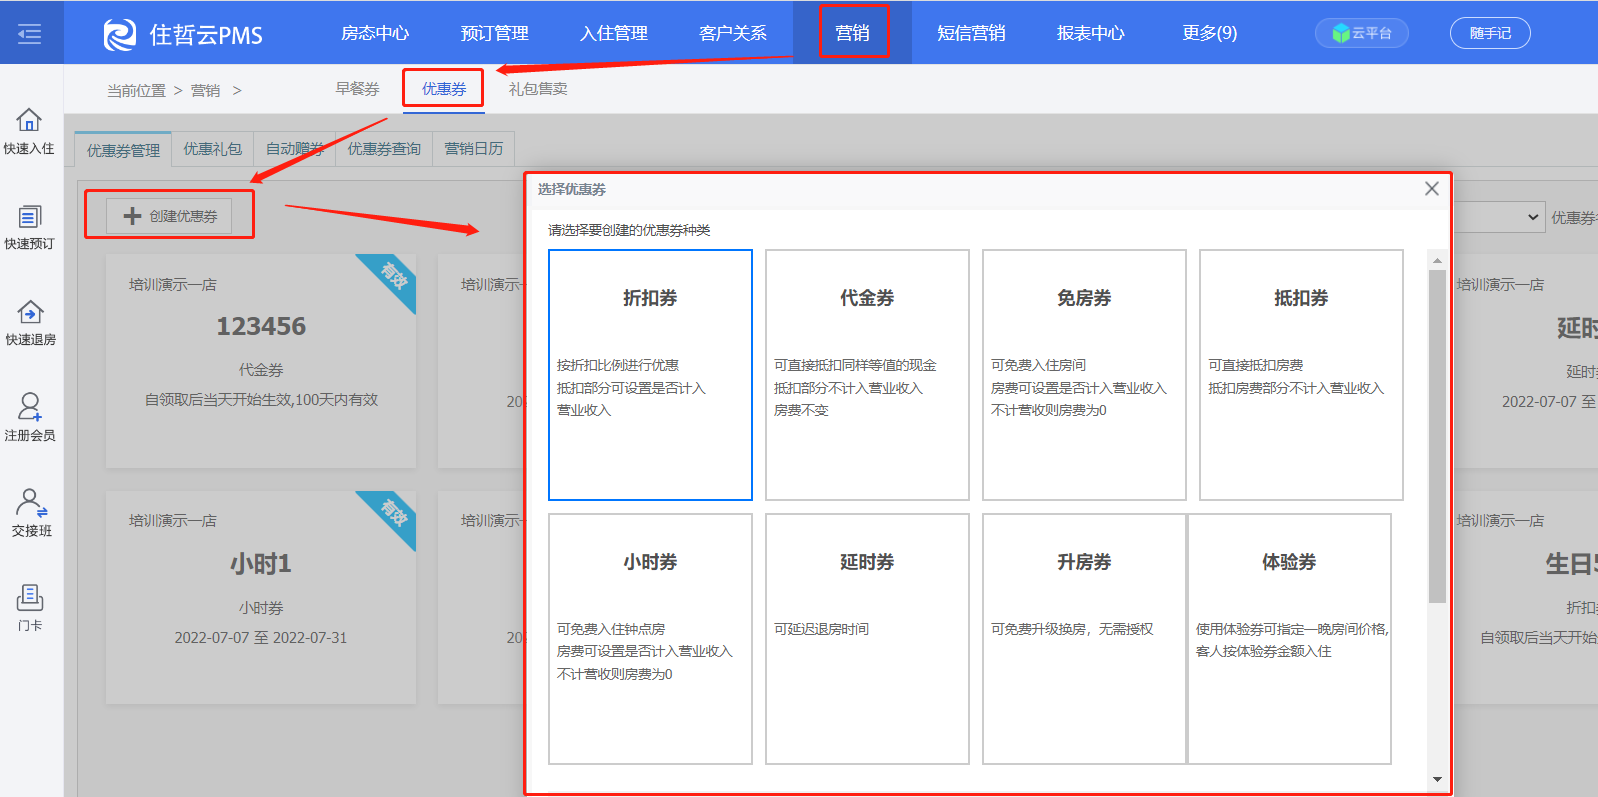The image size is (1598, 797).
Task: Close the 选择优惠券 dialog
Action: click(x=1432, y=188)
